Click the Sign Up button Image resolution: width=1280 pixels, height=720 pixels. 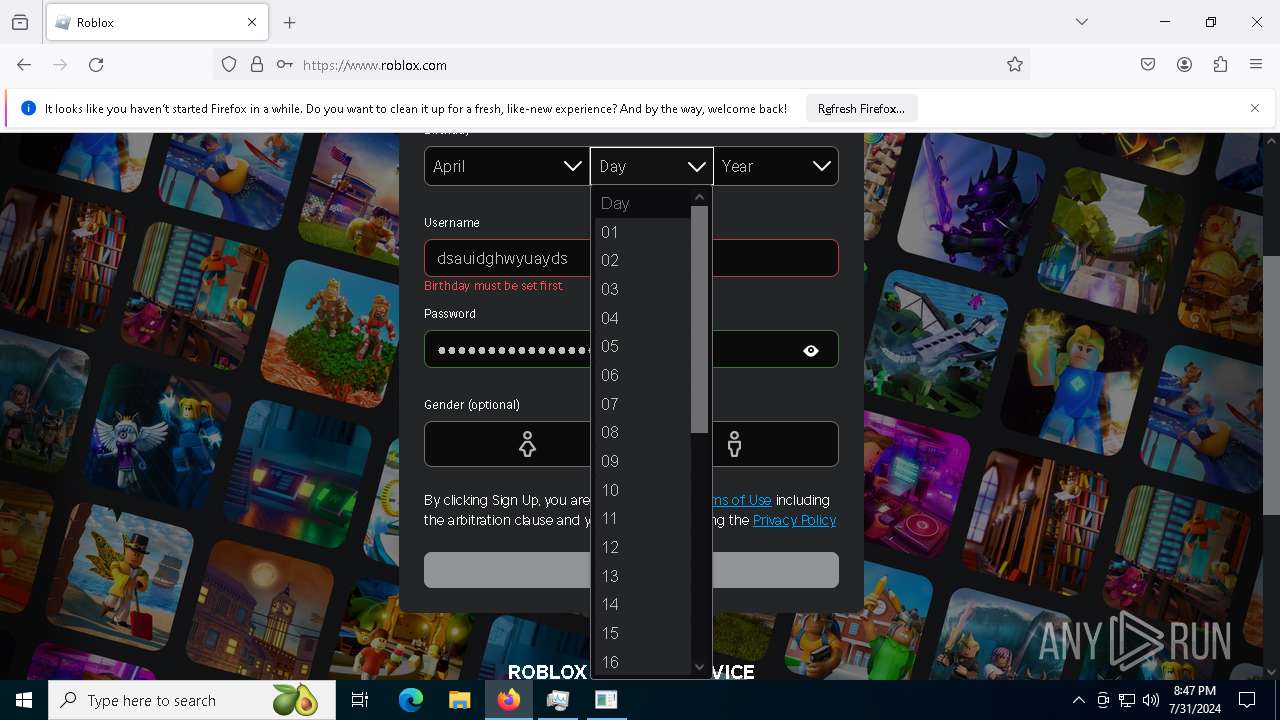pyautogui.click(x=631, y=570)
